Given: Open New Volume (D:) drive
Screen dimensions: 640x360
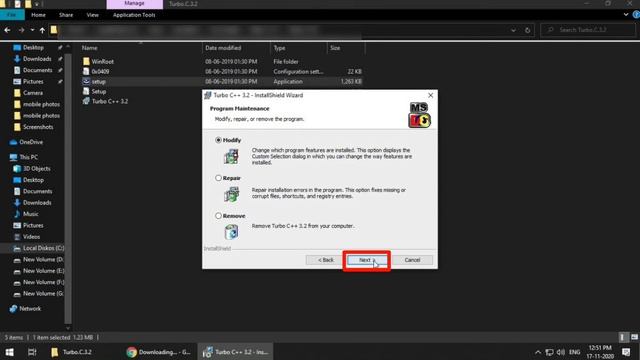Looking at the screenshot, I should pyautogui.click(x=43, y=260).
